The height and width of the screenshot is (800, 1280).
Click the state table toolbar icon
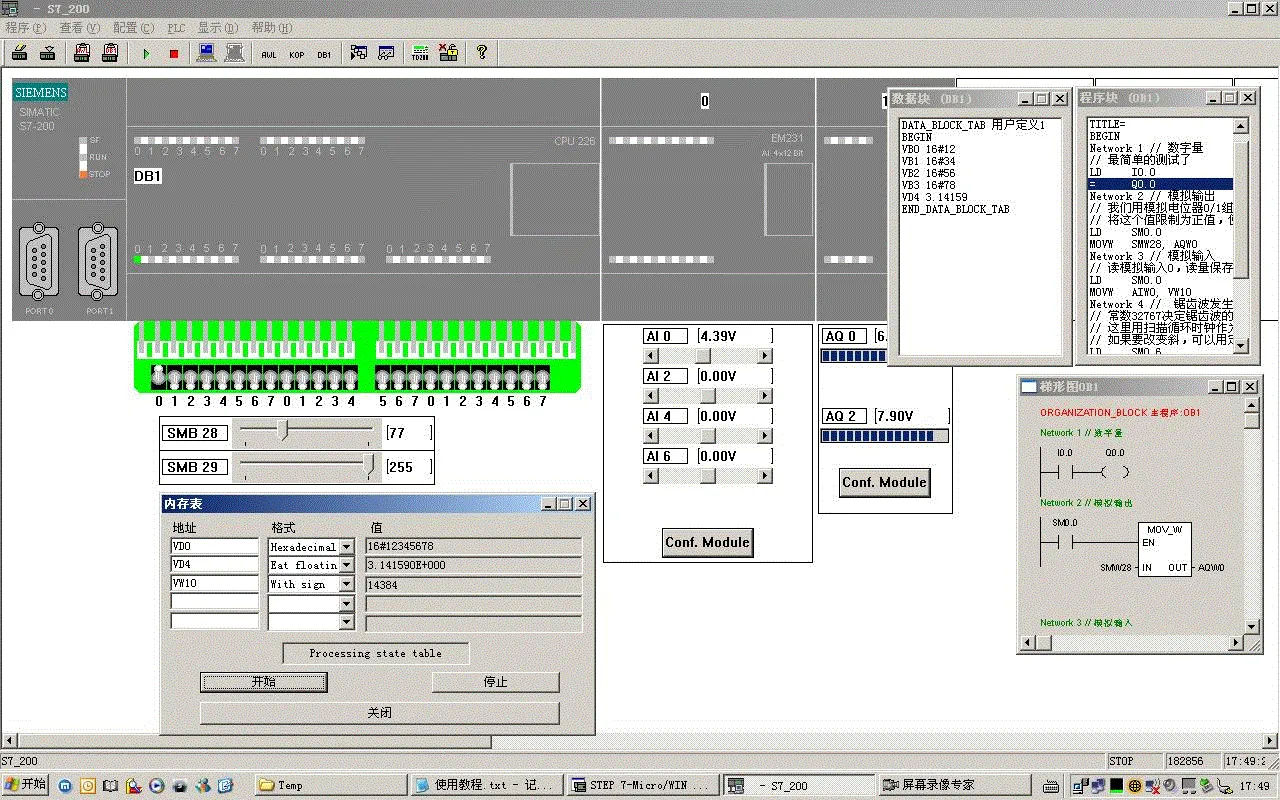358,53
